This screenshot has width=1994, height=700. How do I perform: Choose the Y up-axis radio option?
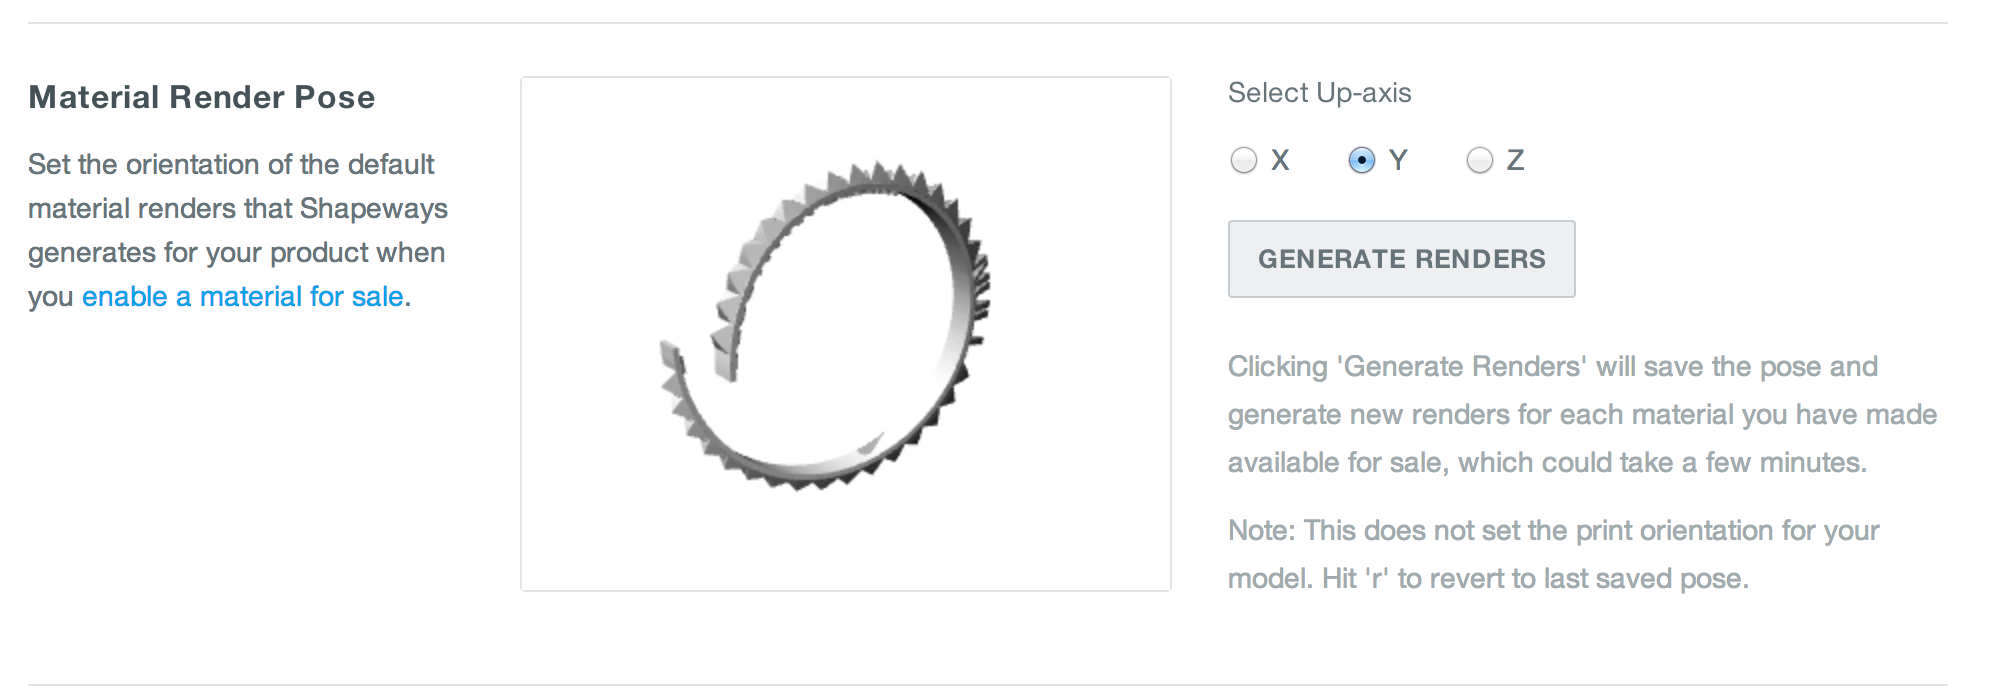[x=1361, y=160]
